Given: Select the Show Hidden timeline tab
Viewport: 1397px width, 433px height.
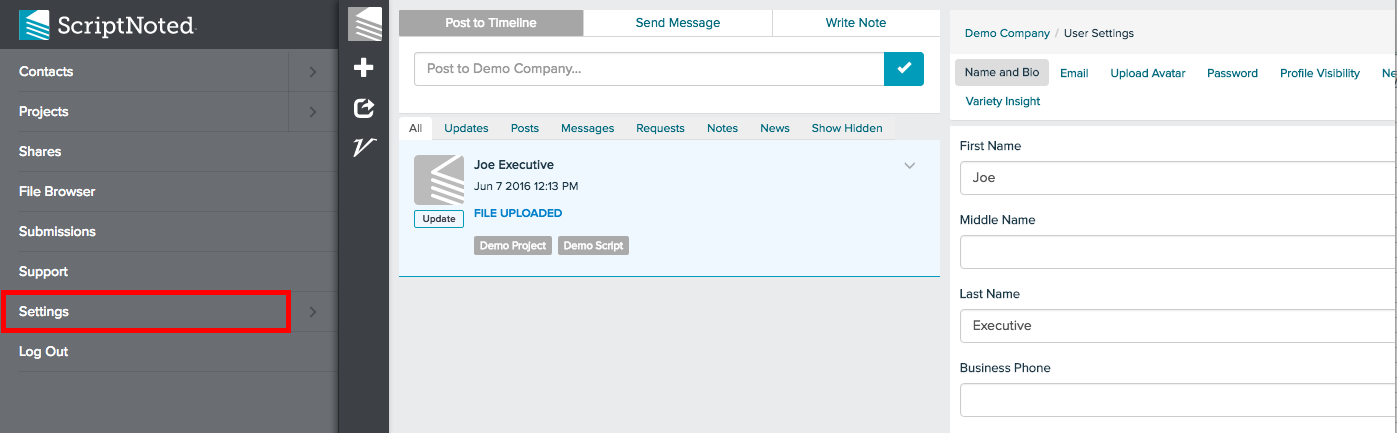Looking at the screenshot, I should 847,128.
